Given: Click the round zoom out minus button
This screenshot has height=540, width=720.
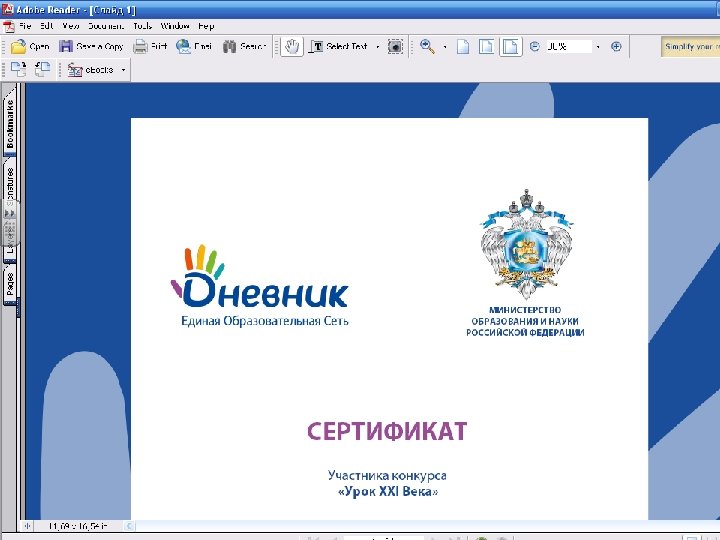Looking at the screenshot, I should click(x=534, y=46).
